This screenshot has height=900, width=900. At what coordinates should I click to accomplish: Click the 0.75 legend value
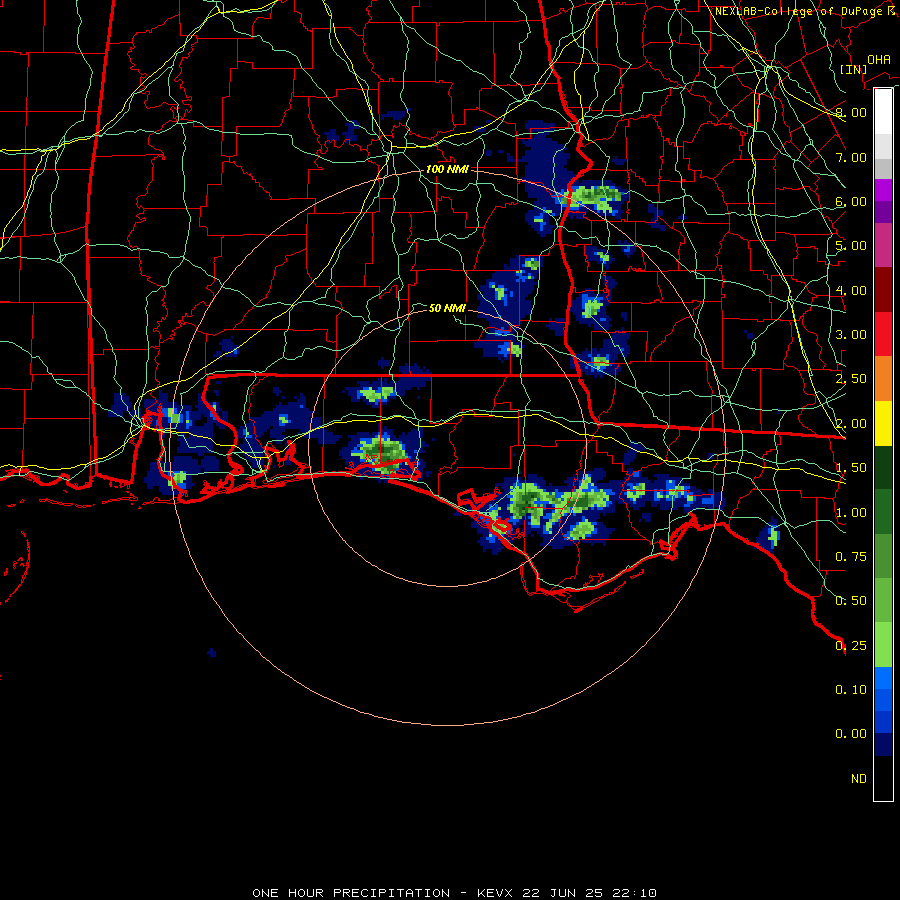tap(851, 557)
